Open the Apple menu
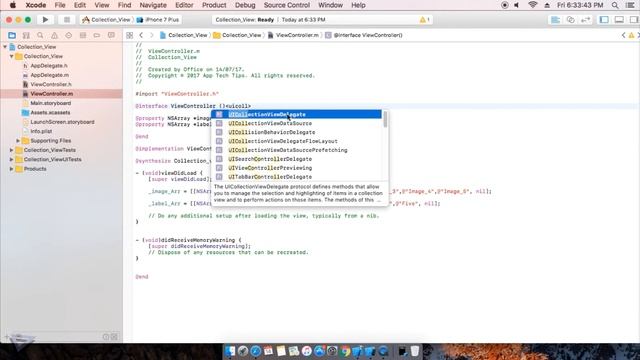640x360 pixels. pos(13,5)
